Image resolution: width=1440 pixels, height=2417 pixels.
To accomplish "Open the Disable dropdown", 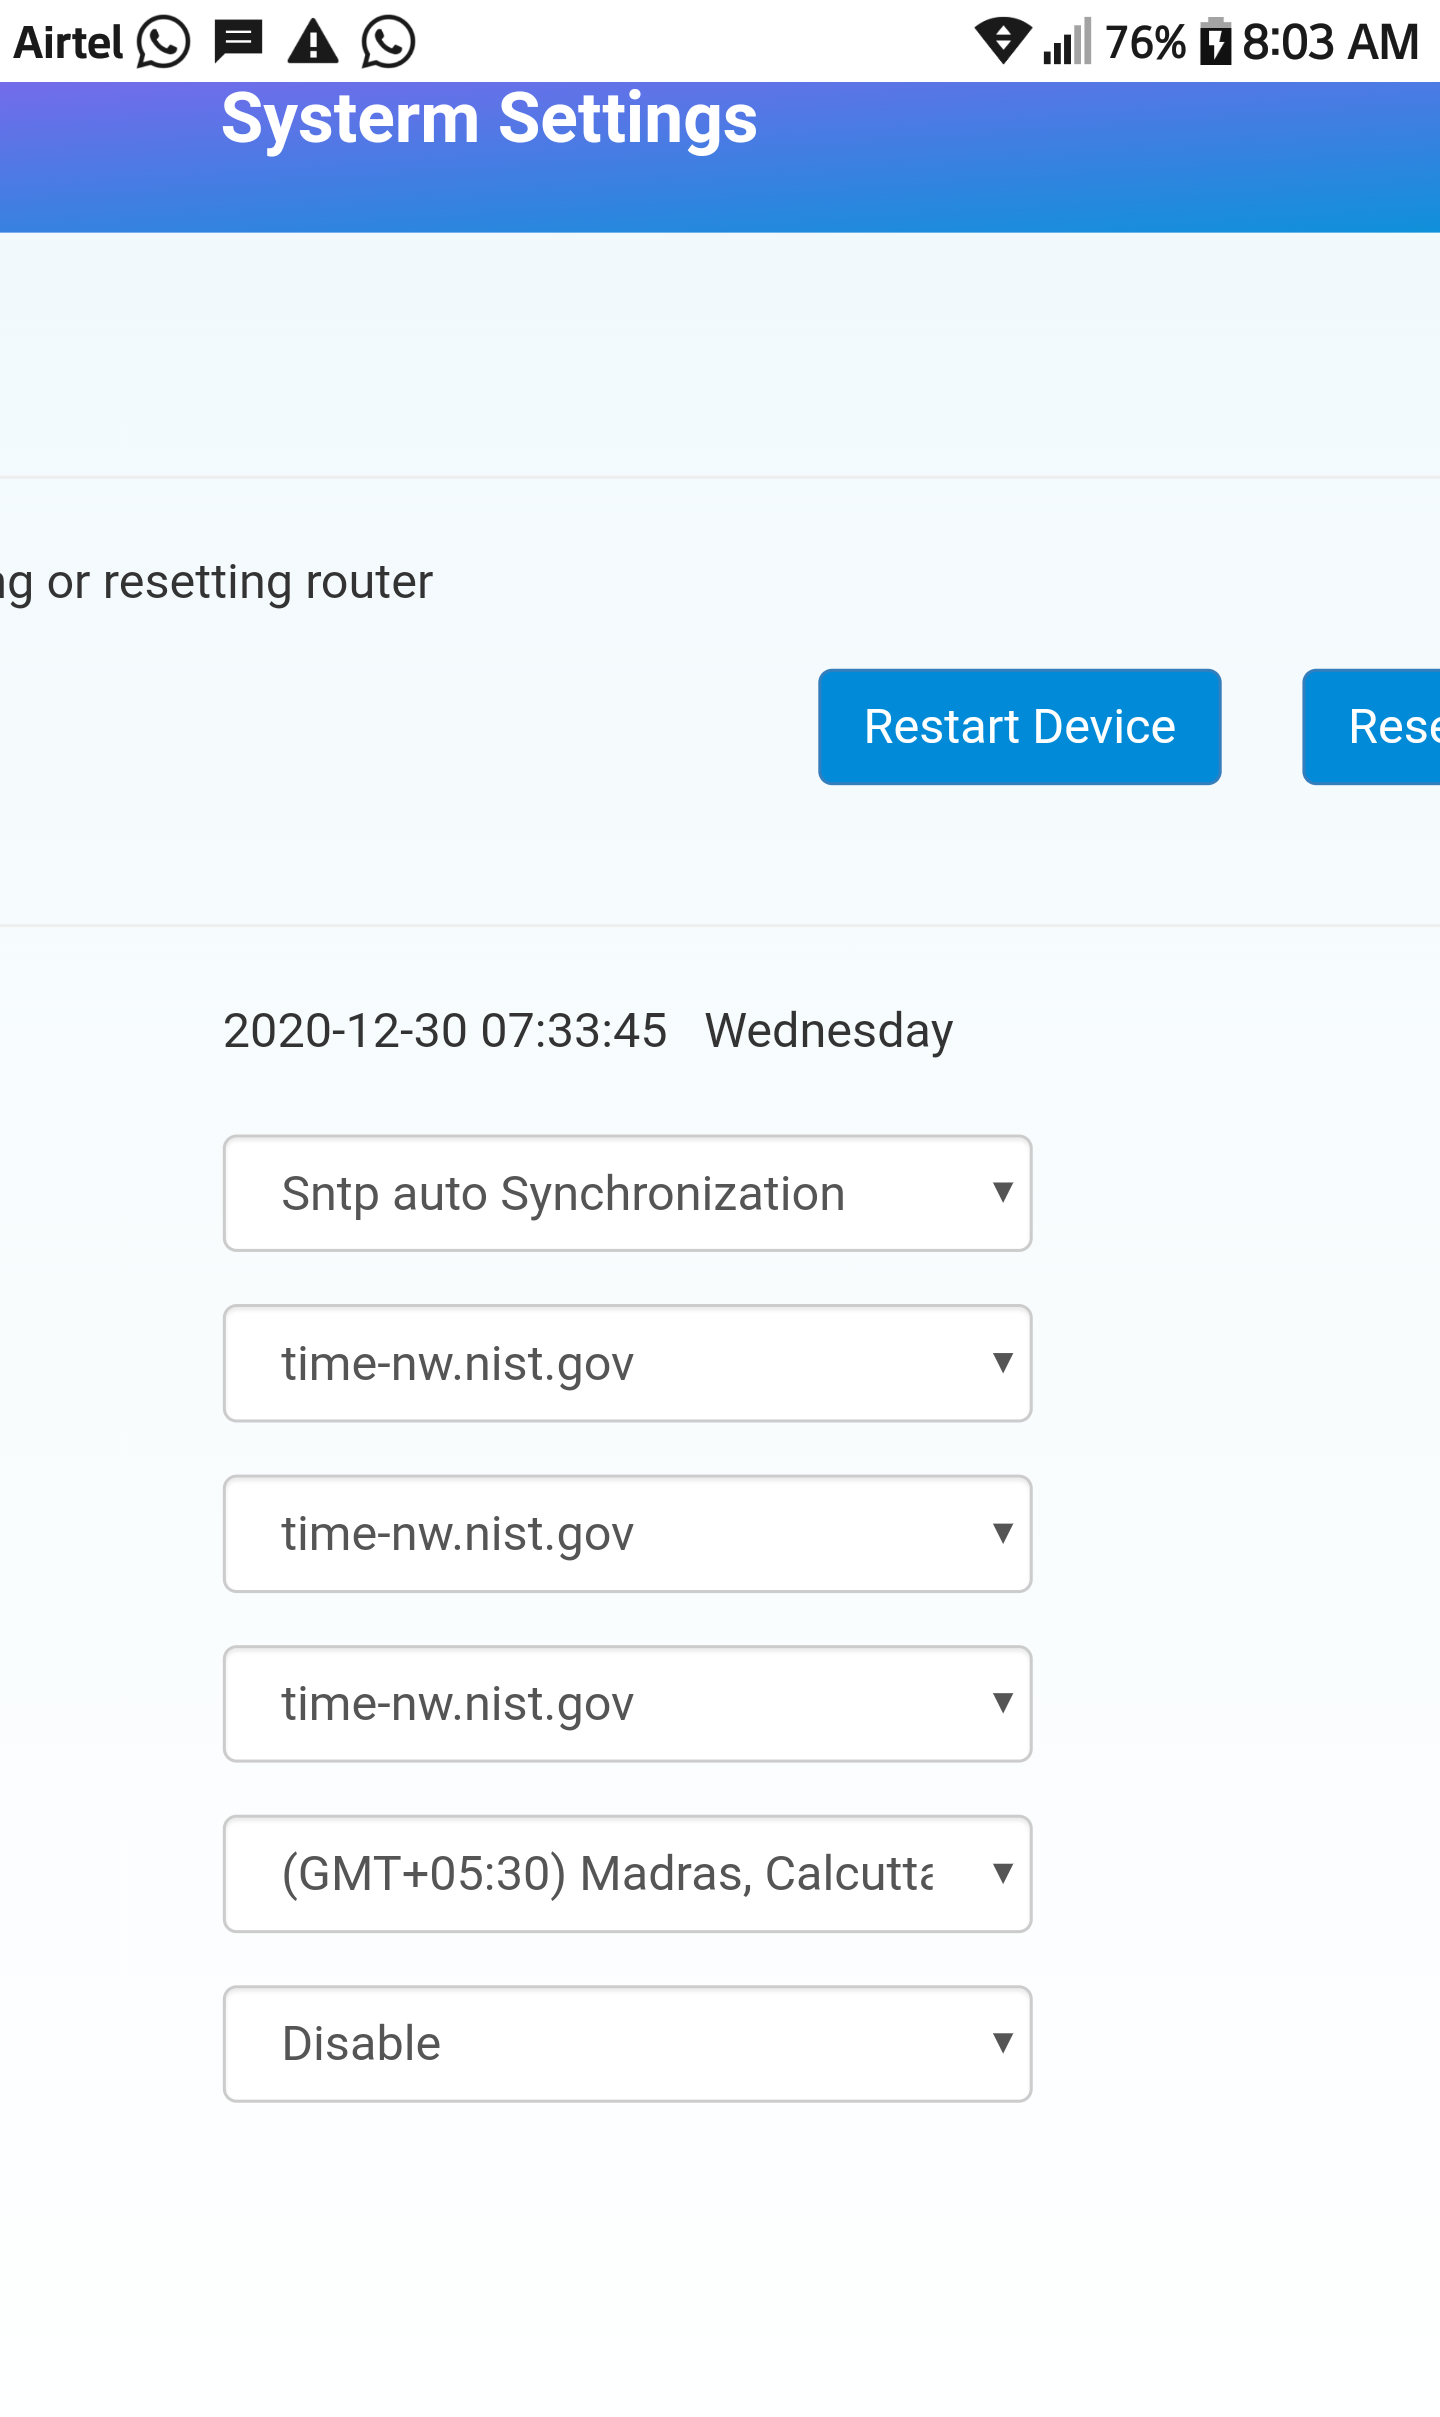I will coord(627,2043).
